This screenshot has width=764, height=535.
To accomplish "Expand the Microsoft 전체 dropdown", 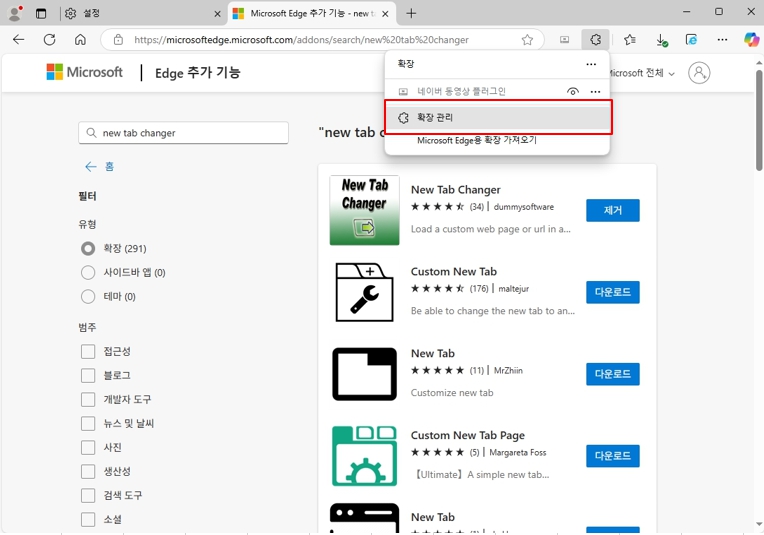I will click(x=642, y=73).
